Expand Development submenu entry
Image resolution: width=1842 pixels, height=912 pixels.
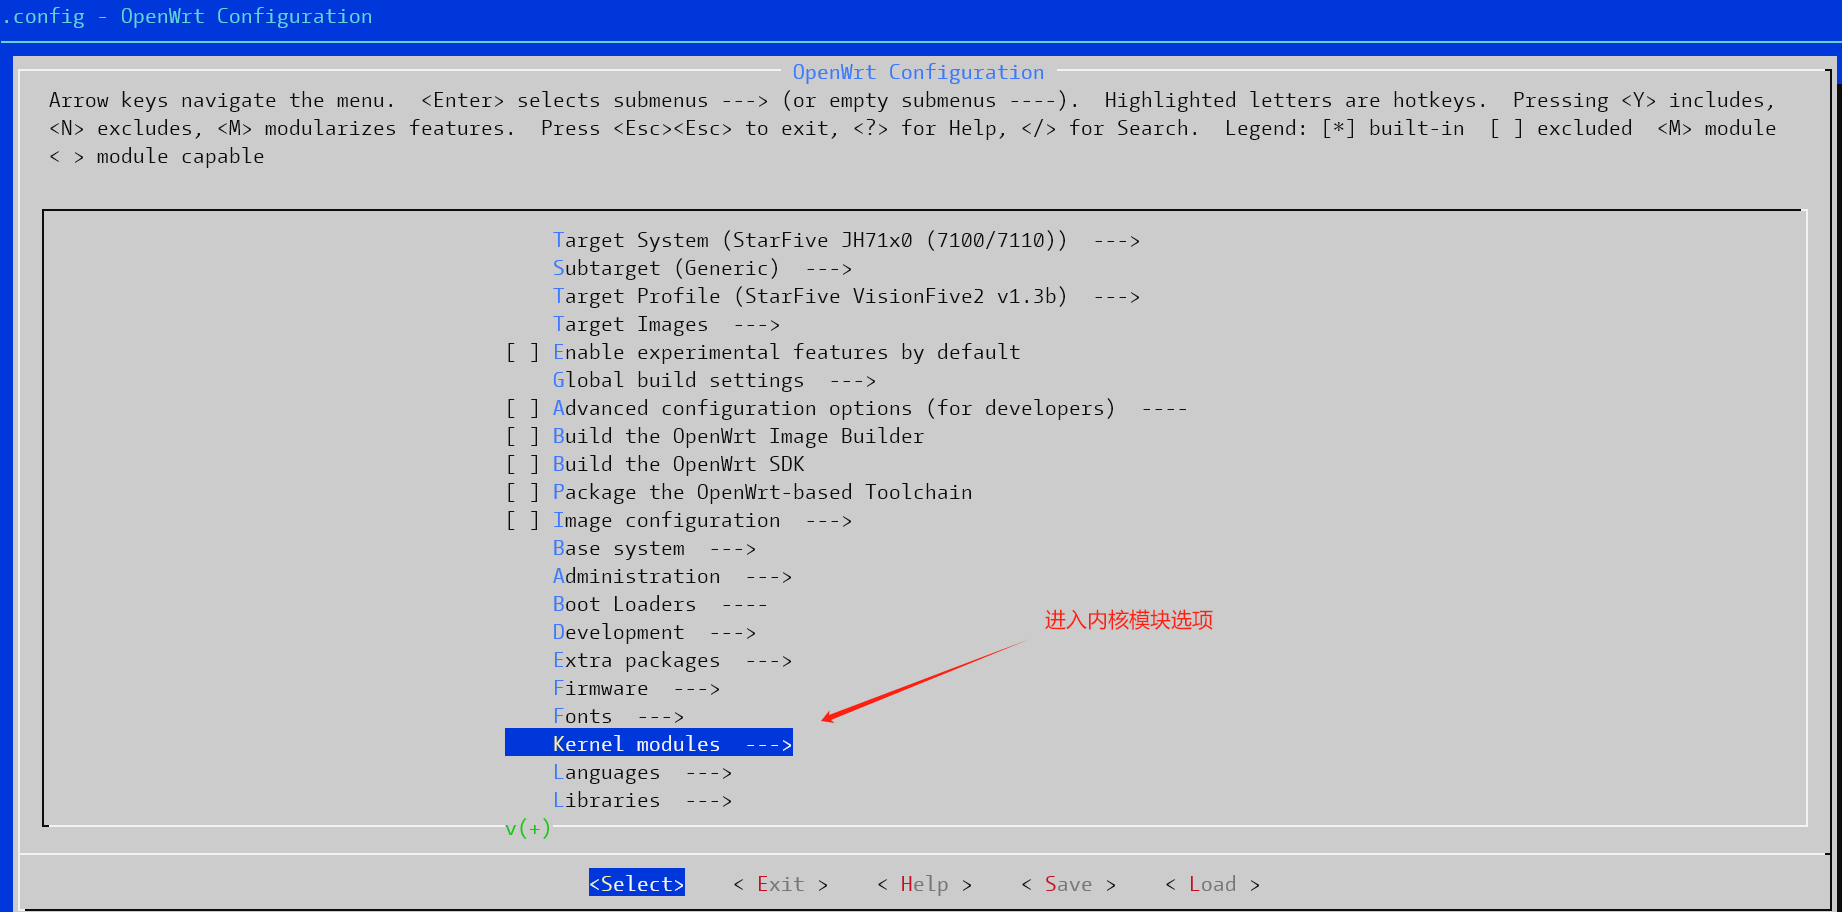click(654, 632)
